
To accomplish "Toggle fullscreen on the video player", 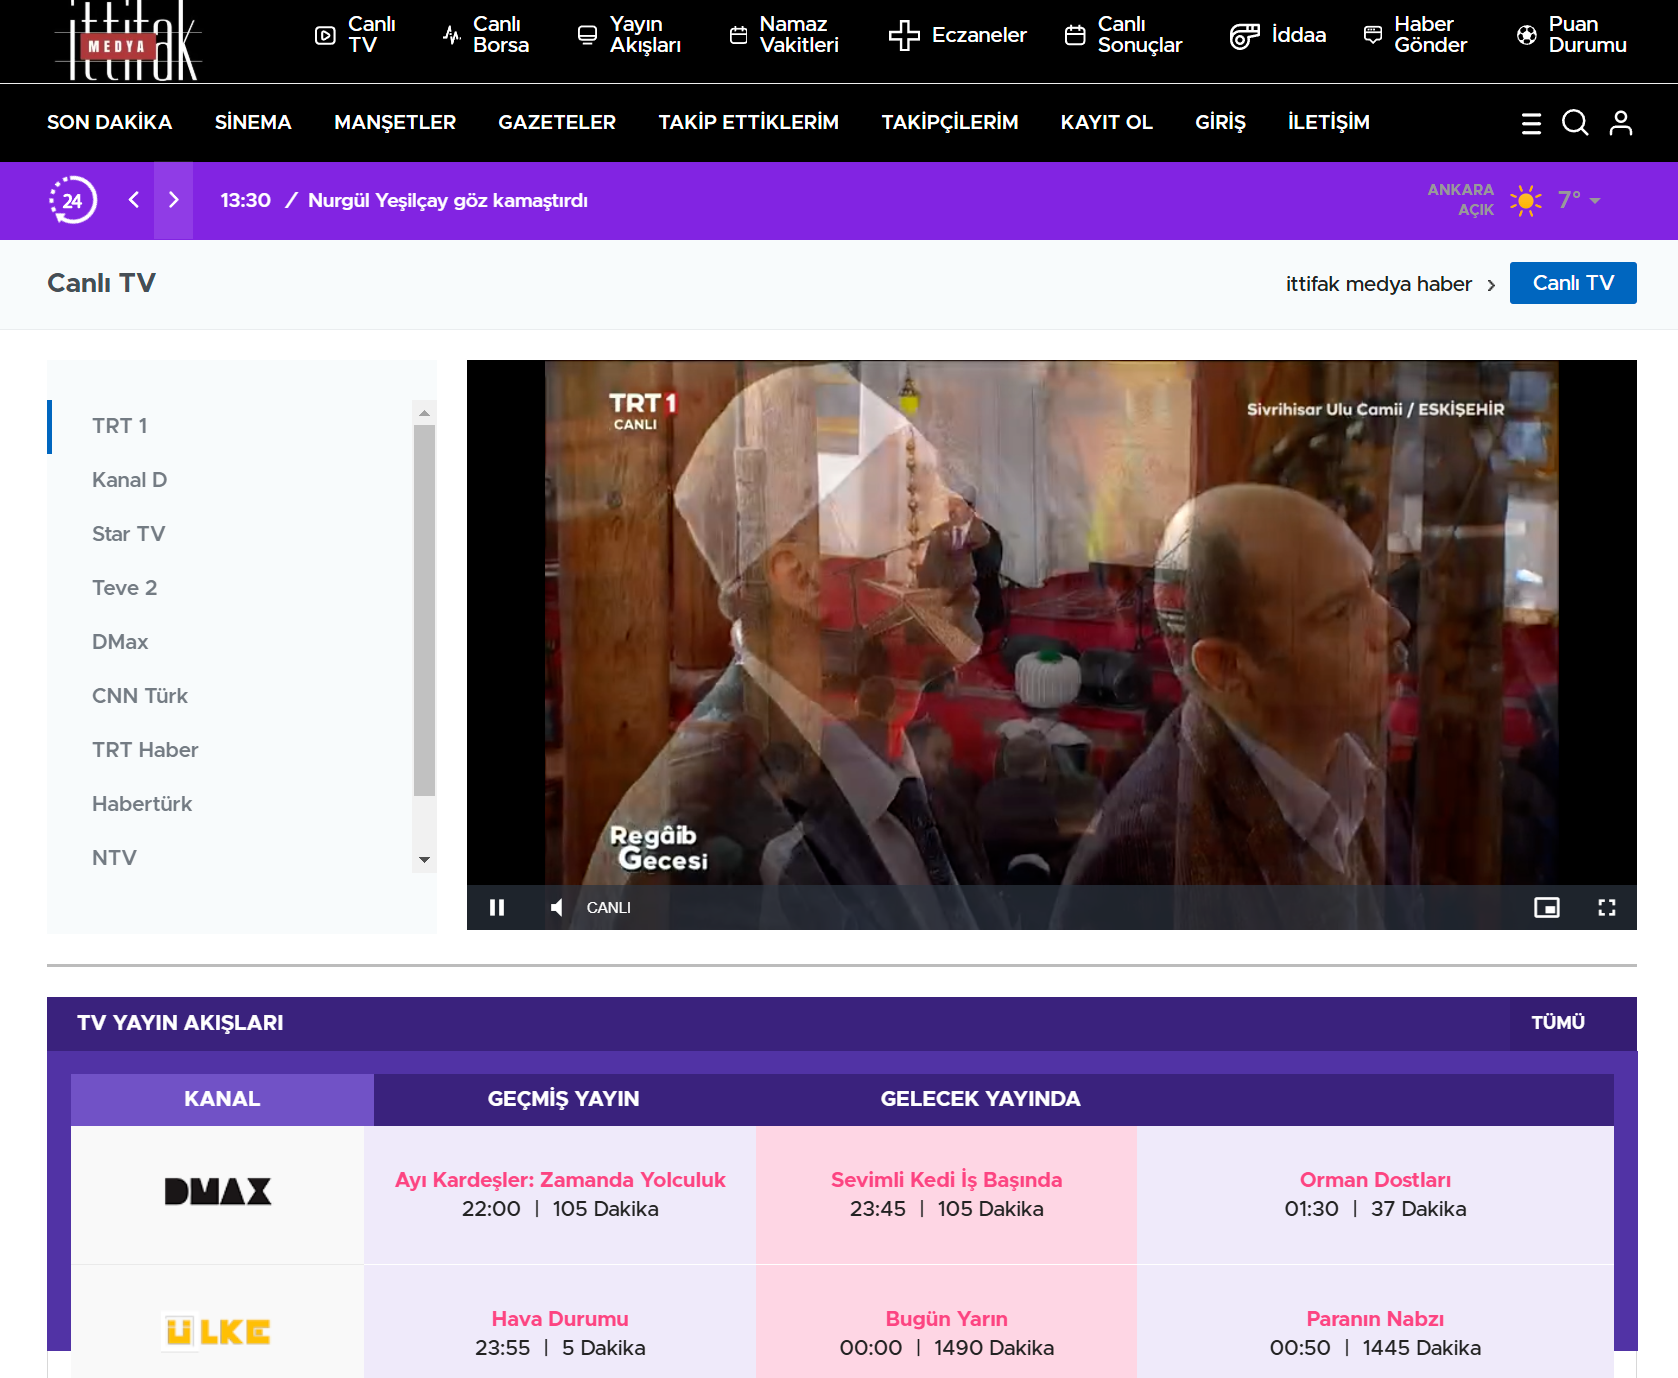I will (1607, 907).
